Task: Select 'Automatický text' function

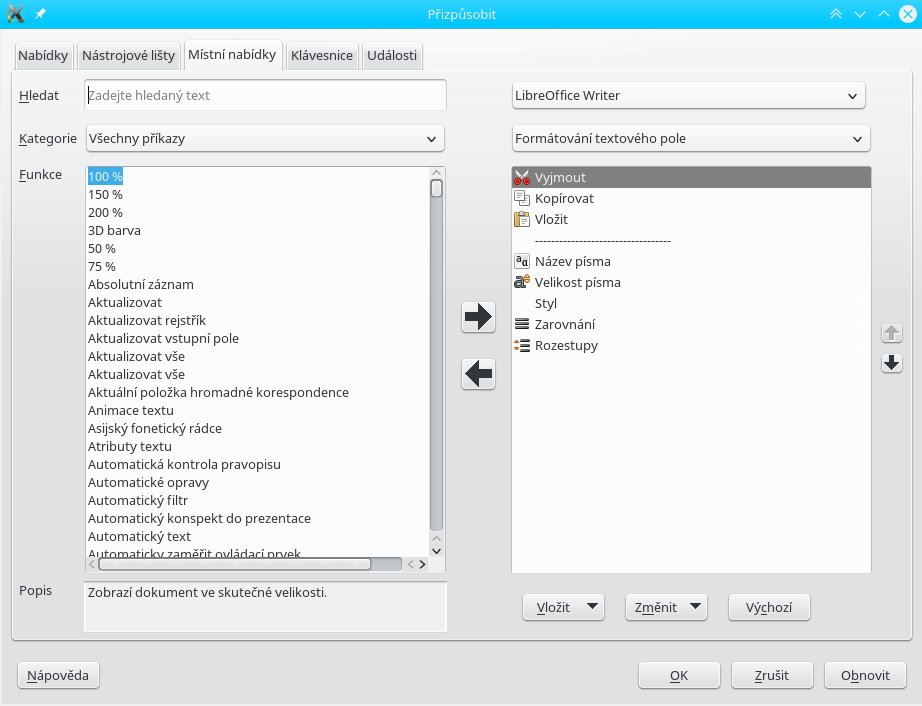Action: point(139,537)
